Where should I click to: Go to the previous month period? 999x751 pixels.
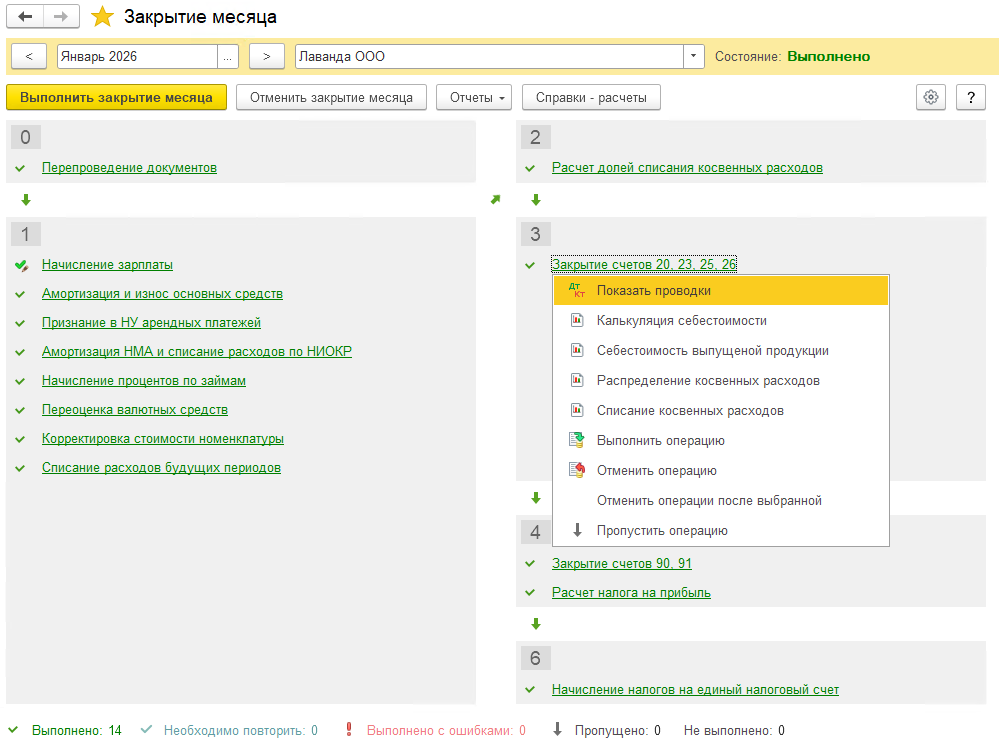tap(29, 57)
